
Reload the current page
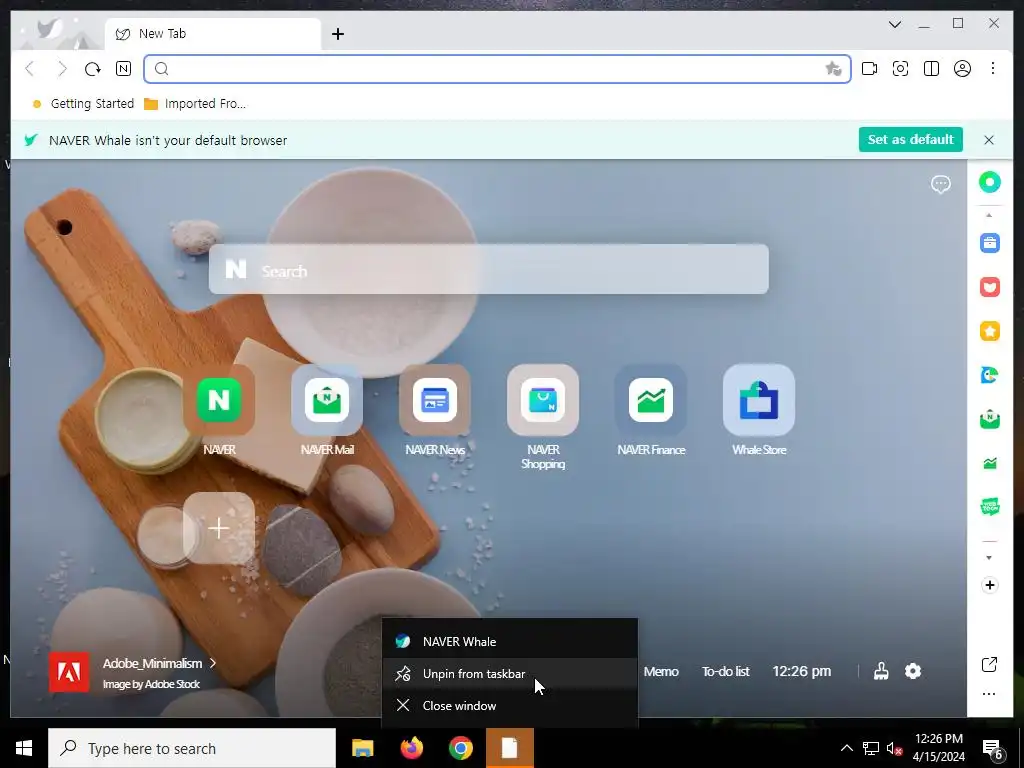(x=93, y=69)
